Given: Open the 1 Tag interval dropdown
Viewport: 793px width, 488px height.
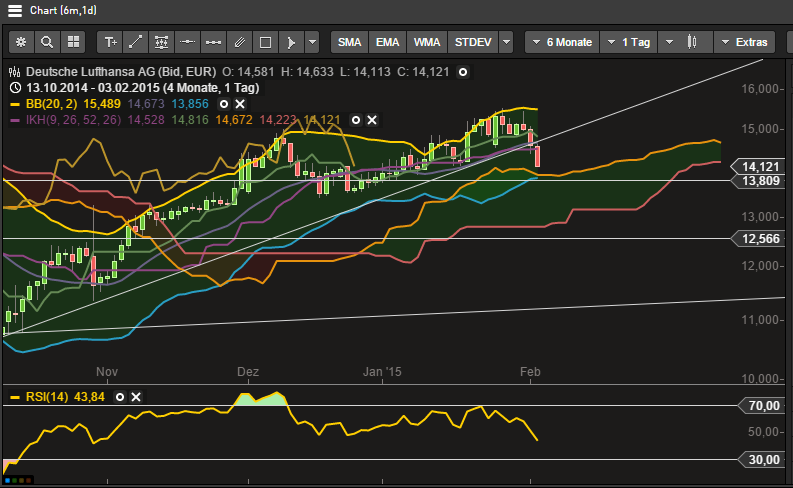Looking at the screenshot, I should [629, 42].
